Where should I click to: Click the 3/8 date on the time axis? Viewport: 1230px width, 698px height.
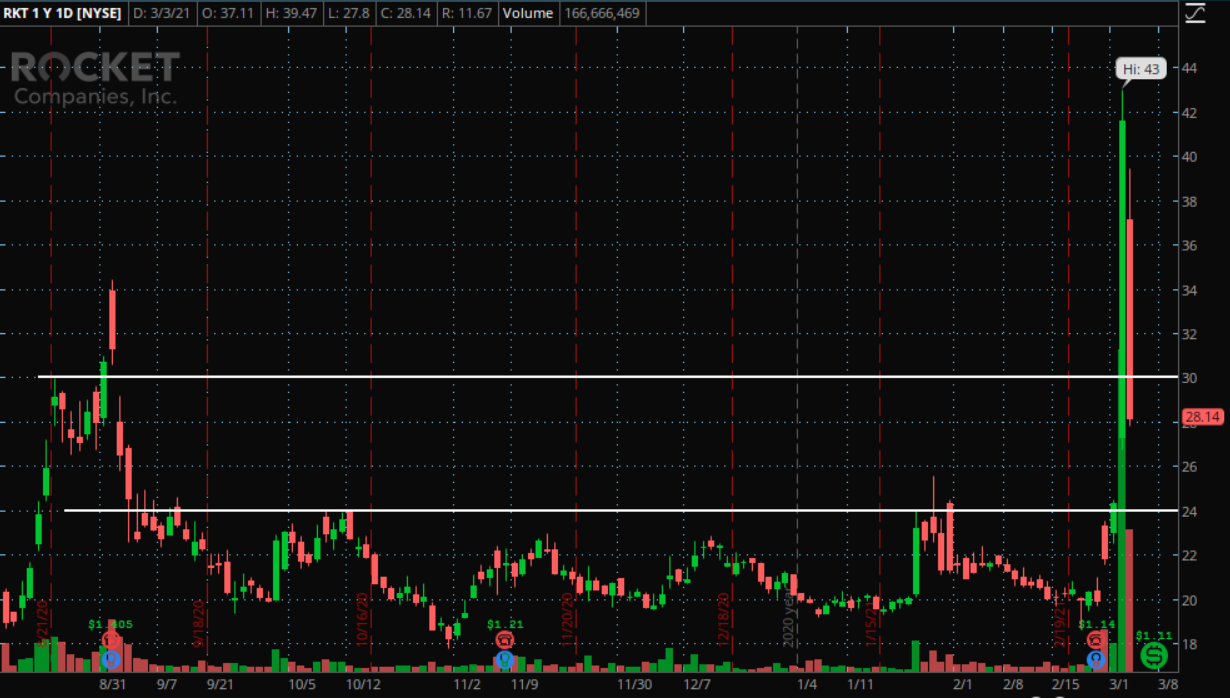click(1166, 684)
